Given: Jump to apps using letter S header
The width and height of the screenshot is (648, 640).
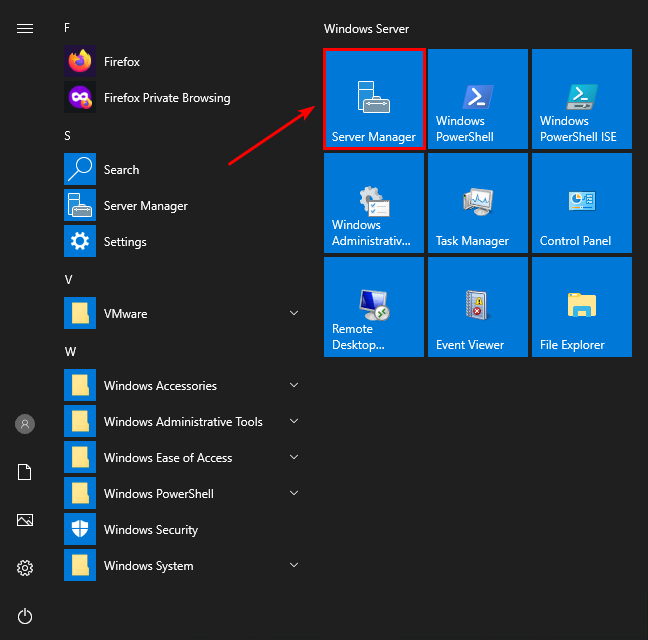Looking at the screenshot, I should 67,135.
